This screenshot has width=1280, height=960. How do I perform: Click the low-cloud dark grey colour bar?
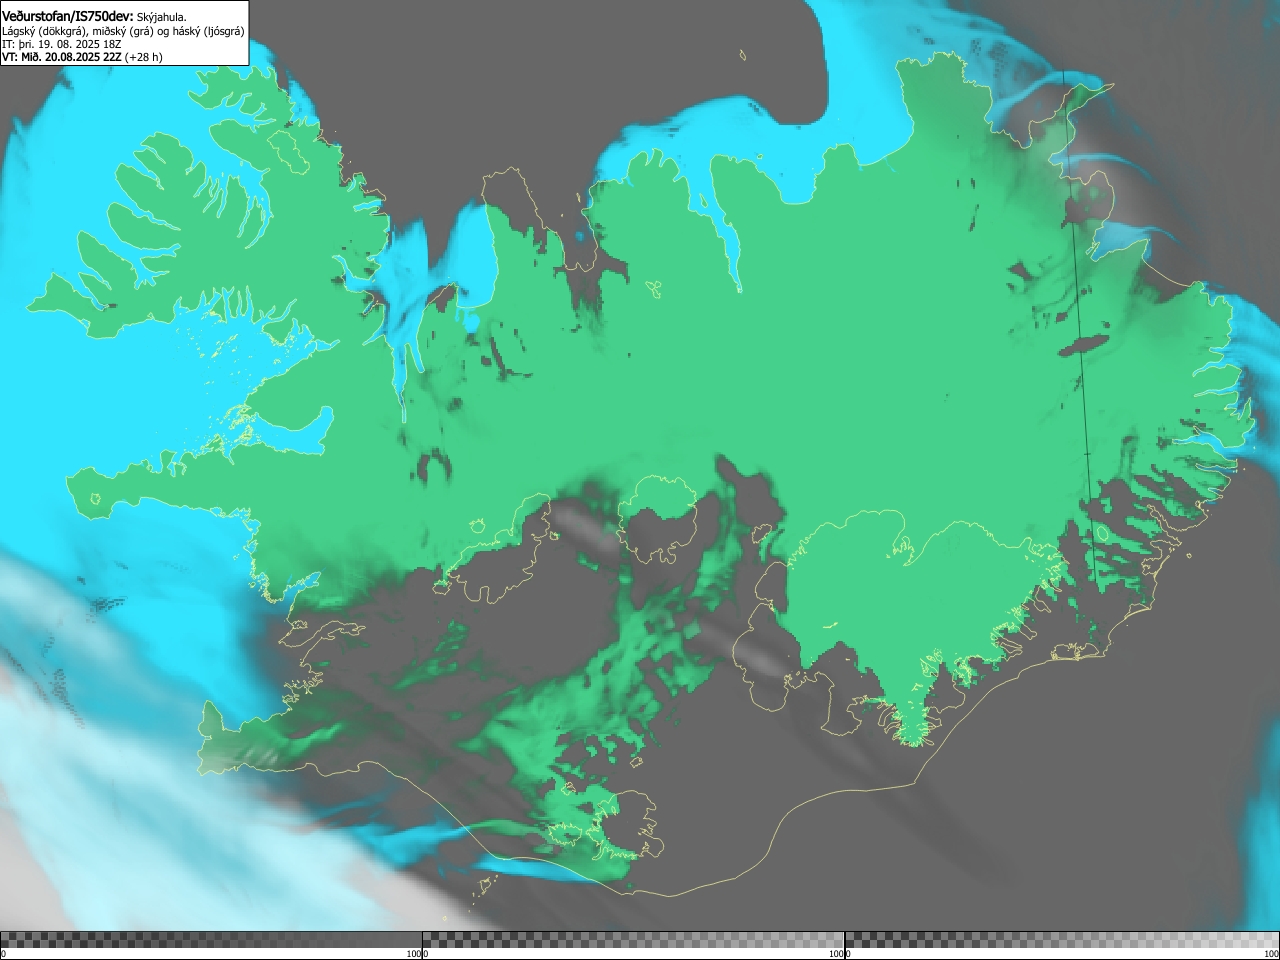211,940
